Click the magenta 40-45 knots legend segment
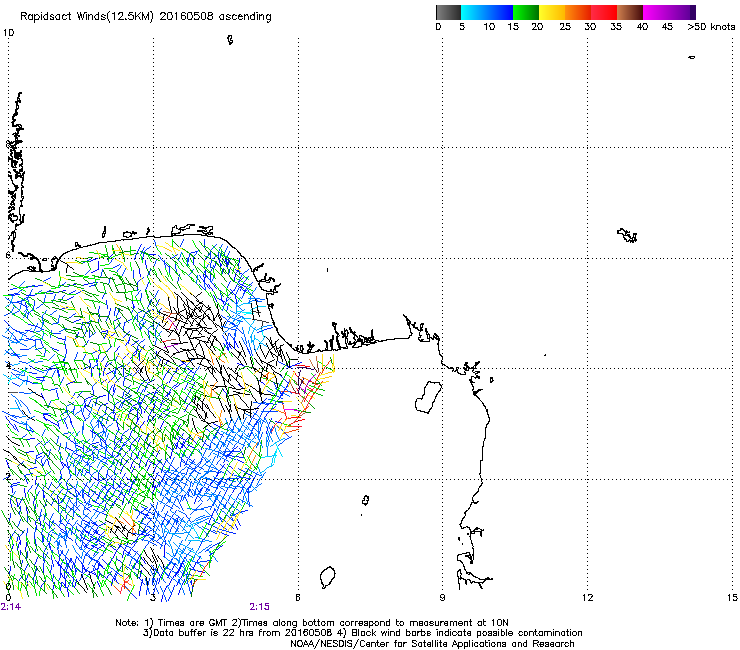 [x=656, y=12]
